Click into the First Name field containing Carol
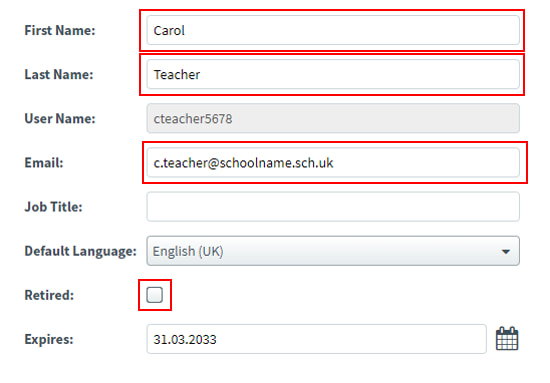The image size is (550, 383). click(333, 30)
